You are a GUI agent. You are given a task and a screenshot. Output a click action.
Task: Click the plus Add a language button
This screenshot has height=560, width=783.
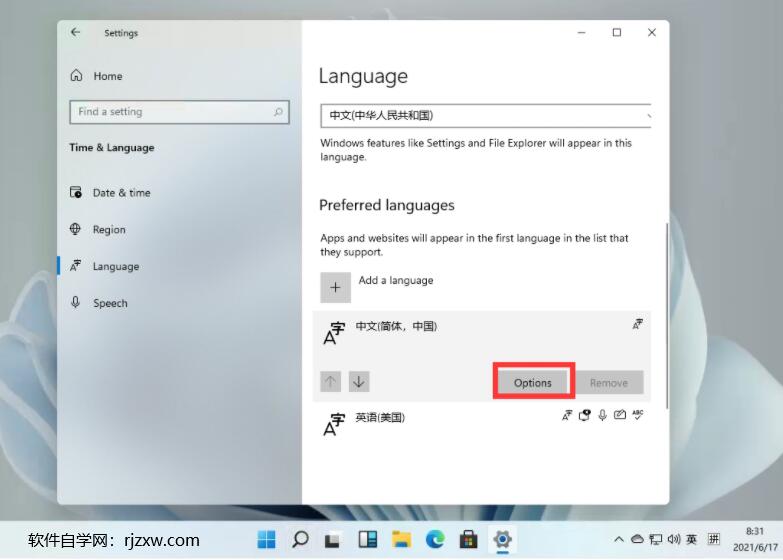tap(336, 287)
